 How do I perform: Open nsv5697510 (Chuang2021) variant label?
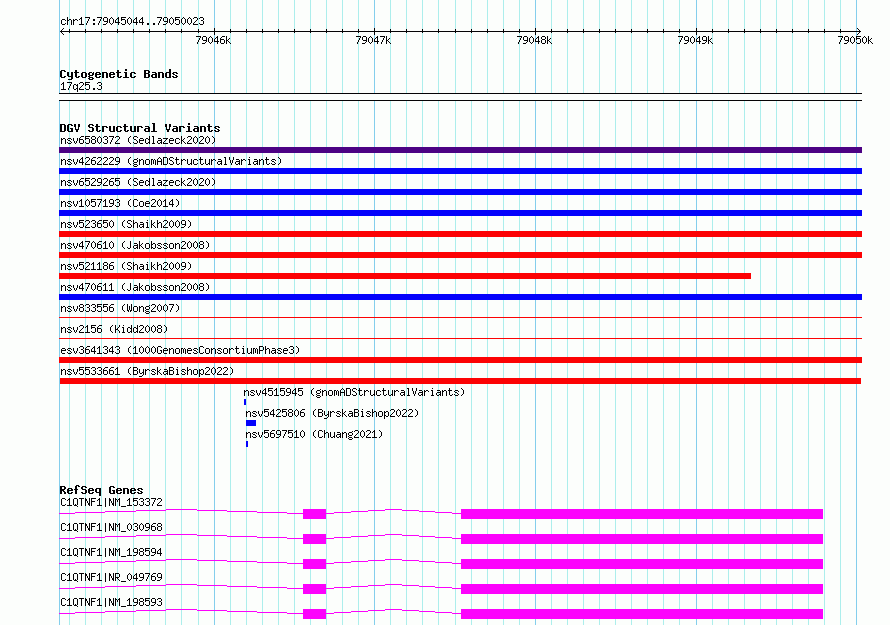tap(314, 434)
